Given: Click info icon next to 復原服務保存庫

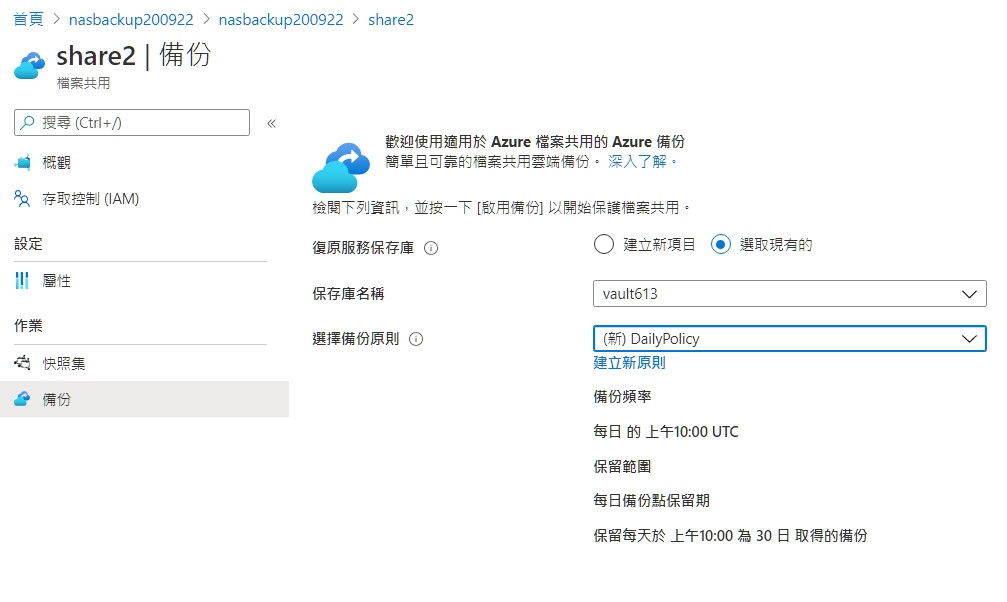Looking at the screenshot, I should (431, 248).
